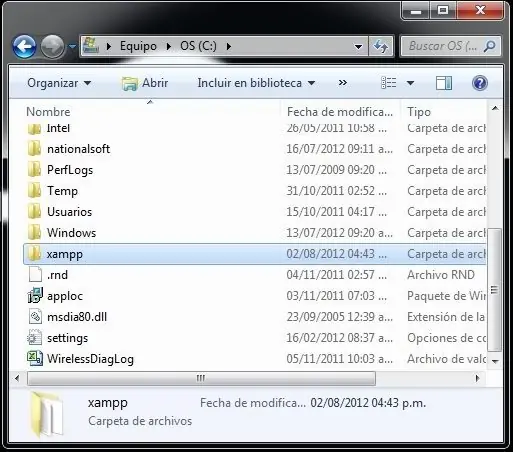The width and height of the screenshot is (513, 452).
Task: Click the msdia80.dll file name
Action: pos(77,317)
